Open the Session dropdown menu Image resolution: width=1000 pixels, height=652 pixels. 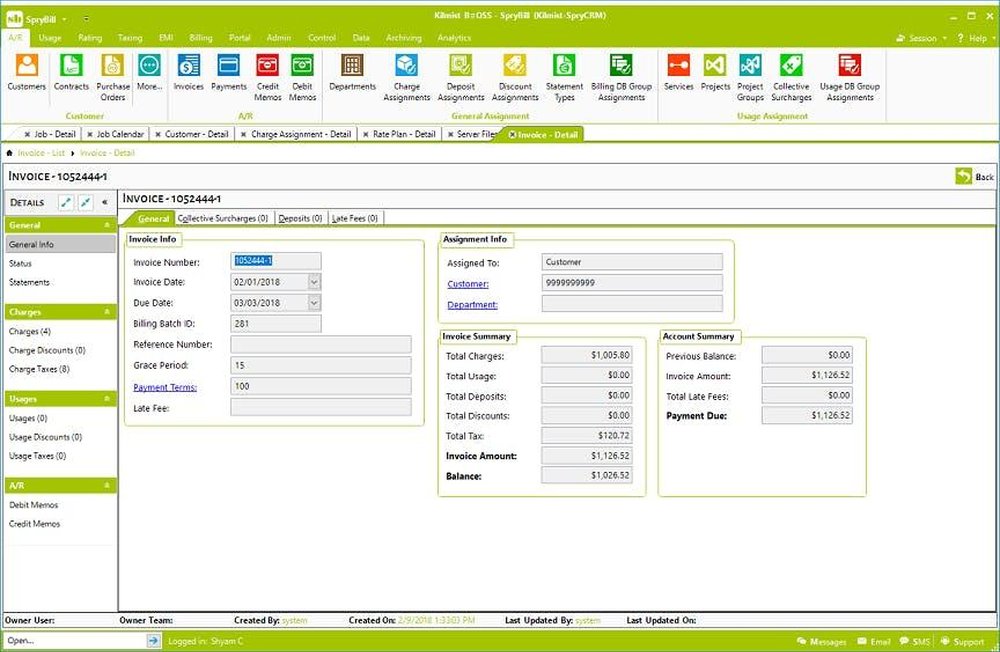click(x=921, y=37)
